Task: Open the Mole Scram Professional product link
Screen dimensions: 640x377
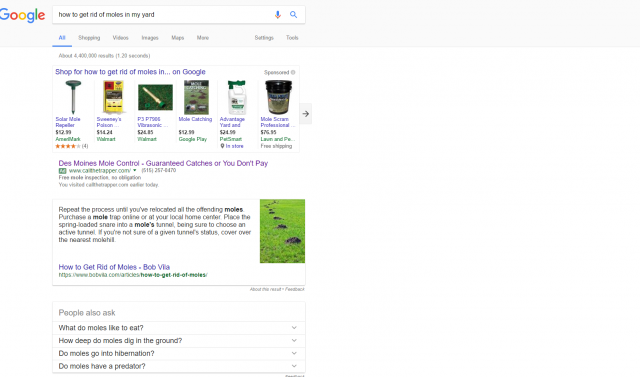Action: [x=278, y=122]
